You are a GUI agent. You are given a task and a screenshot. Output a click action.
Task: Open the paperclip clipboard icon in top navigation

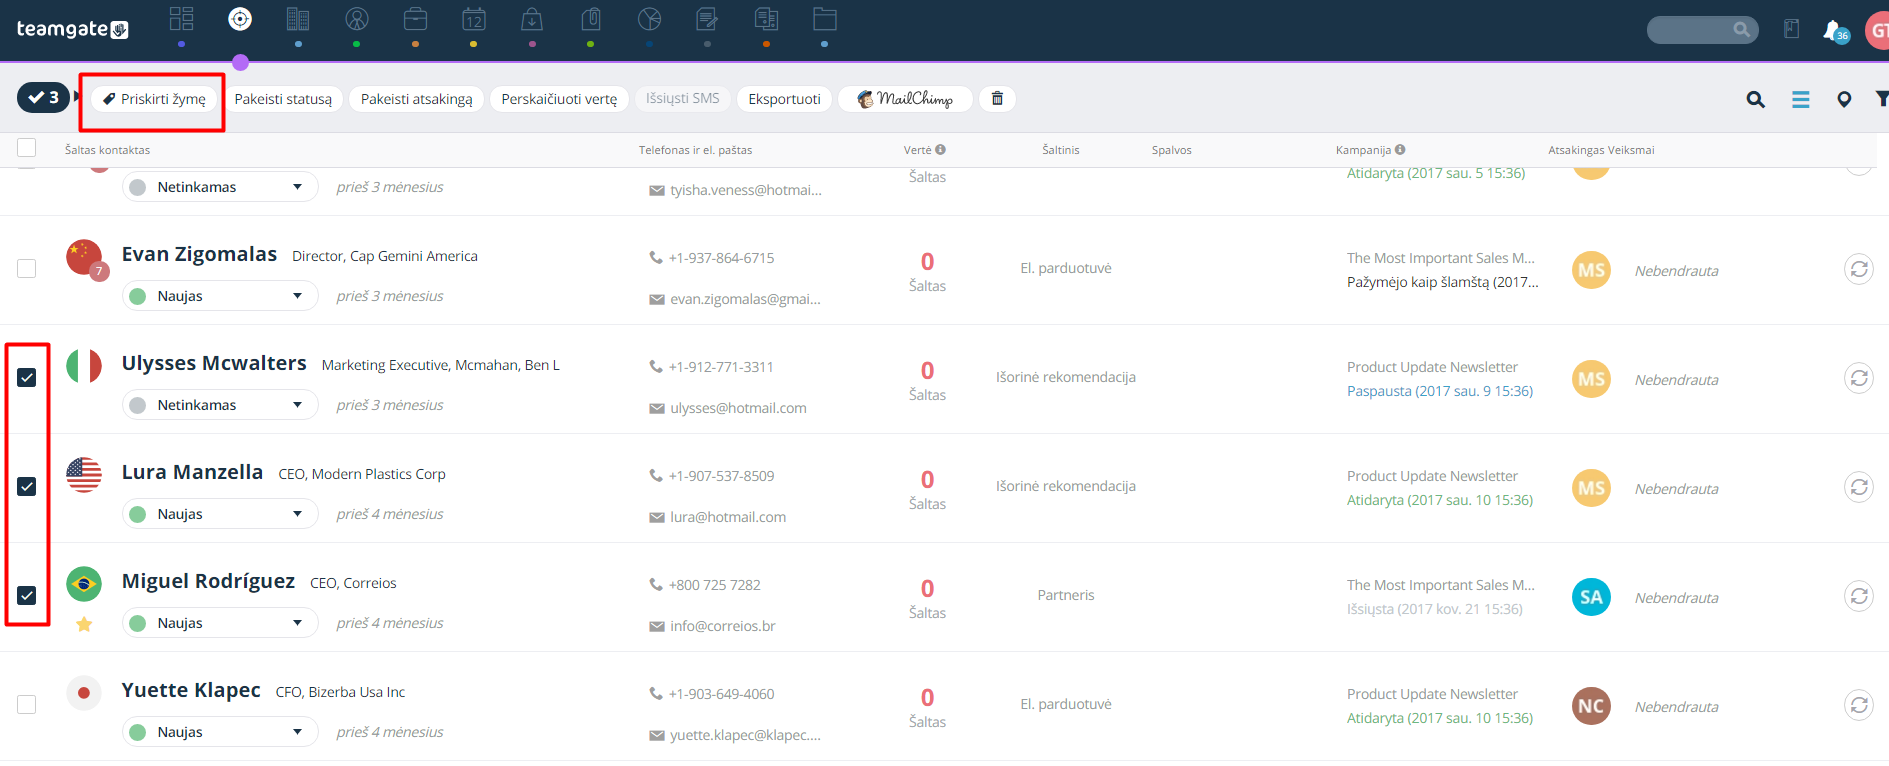pos(591,19)
